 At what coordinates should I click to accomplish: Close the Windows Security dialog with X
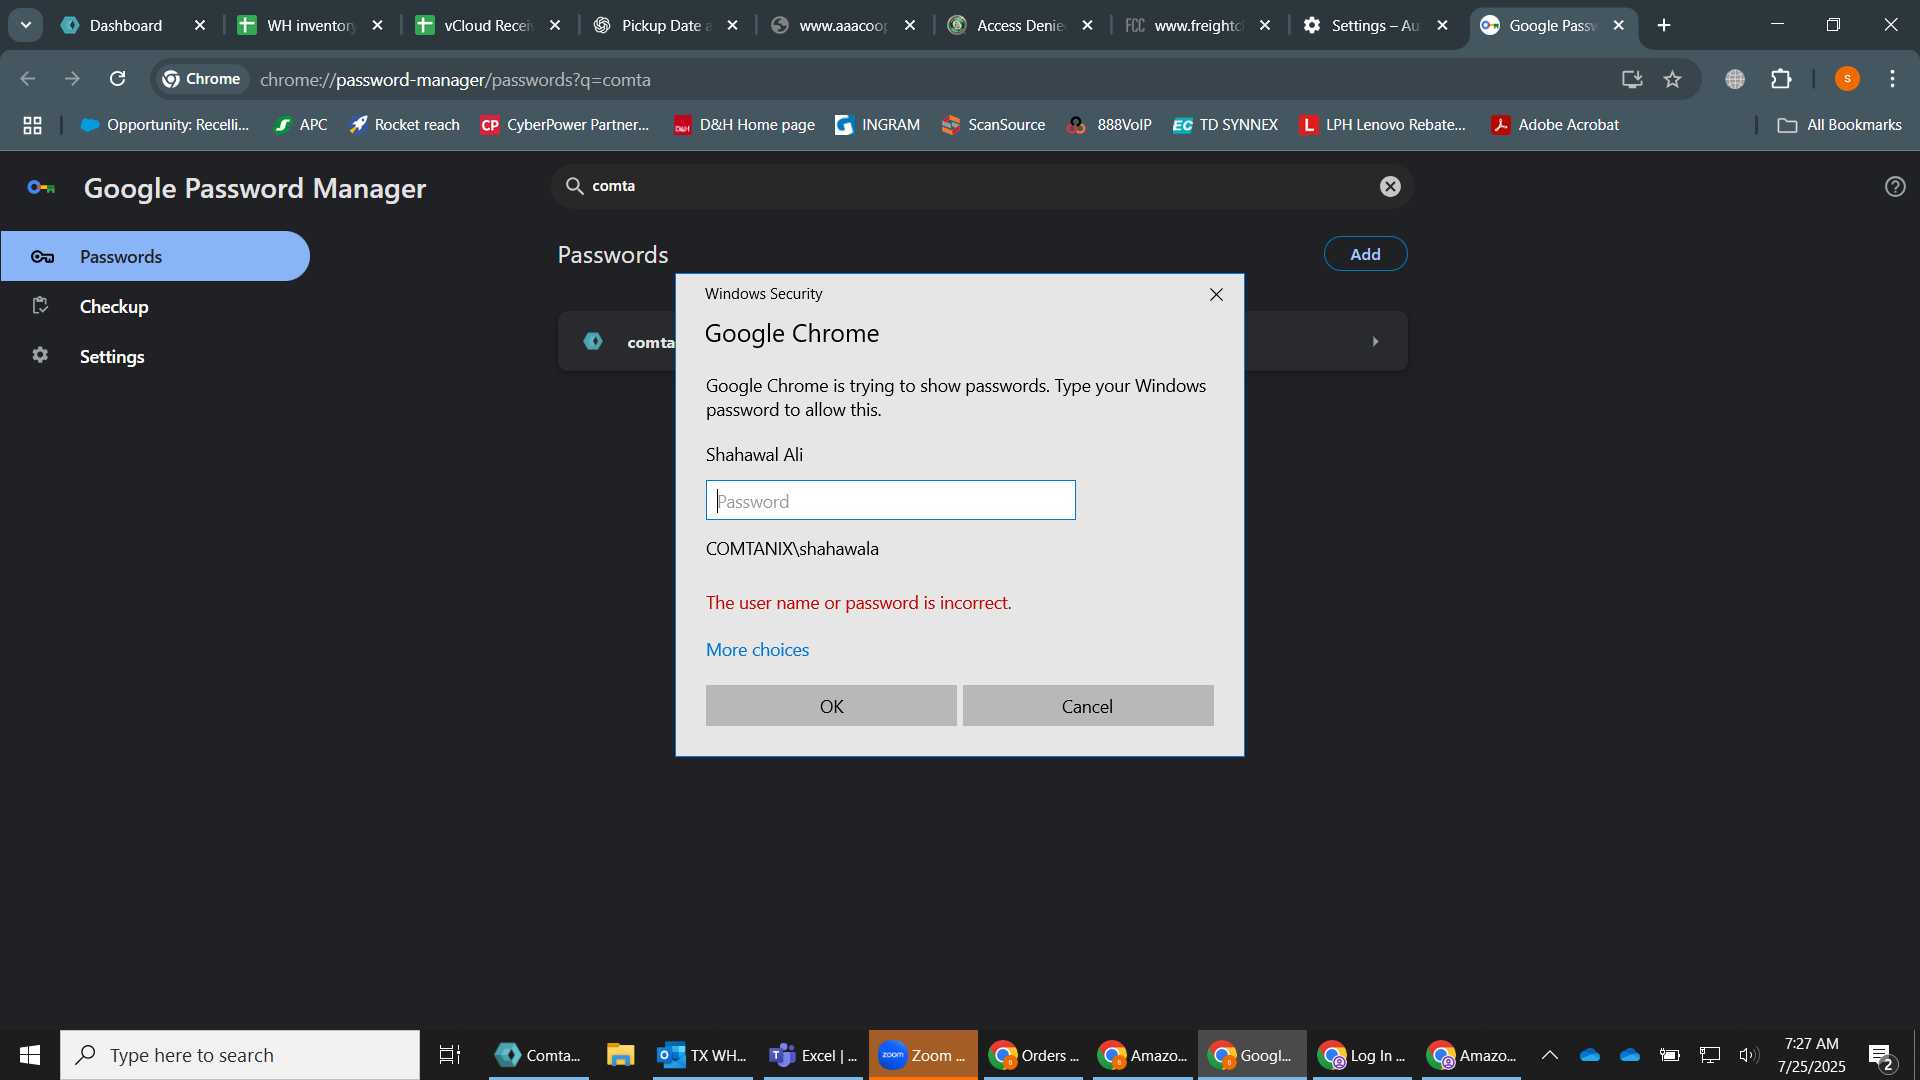point(1216,294)
